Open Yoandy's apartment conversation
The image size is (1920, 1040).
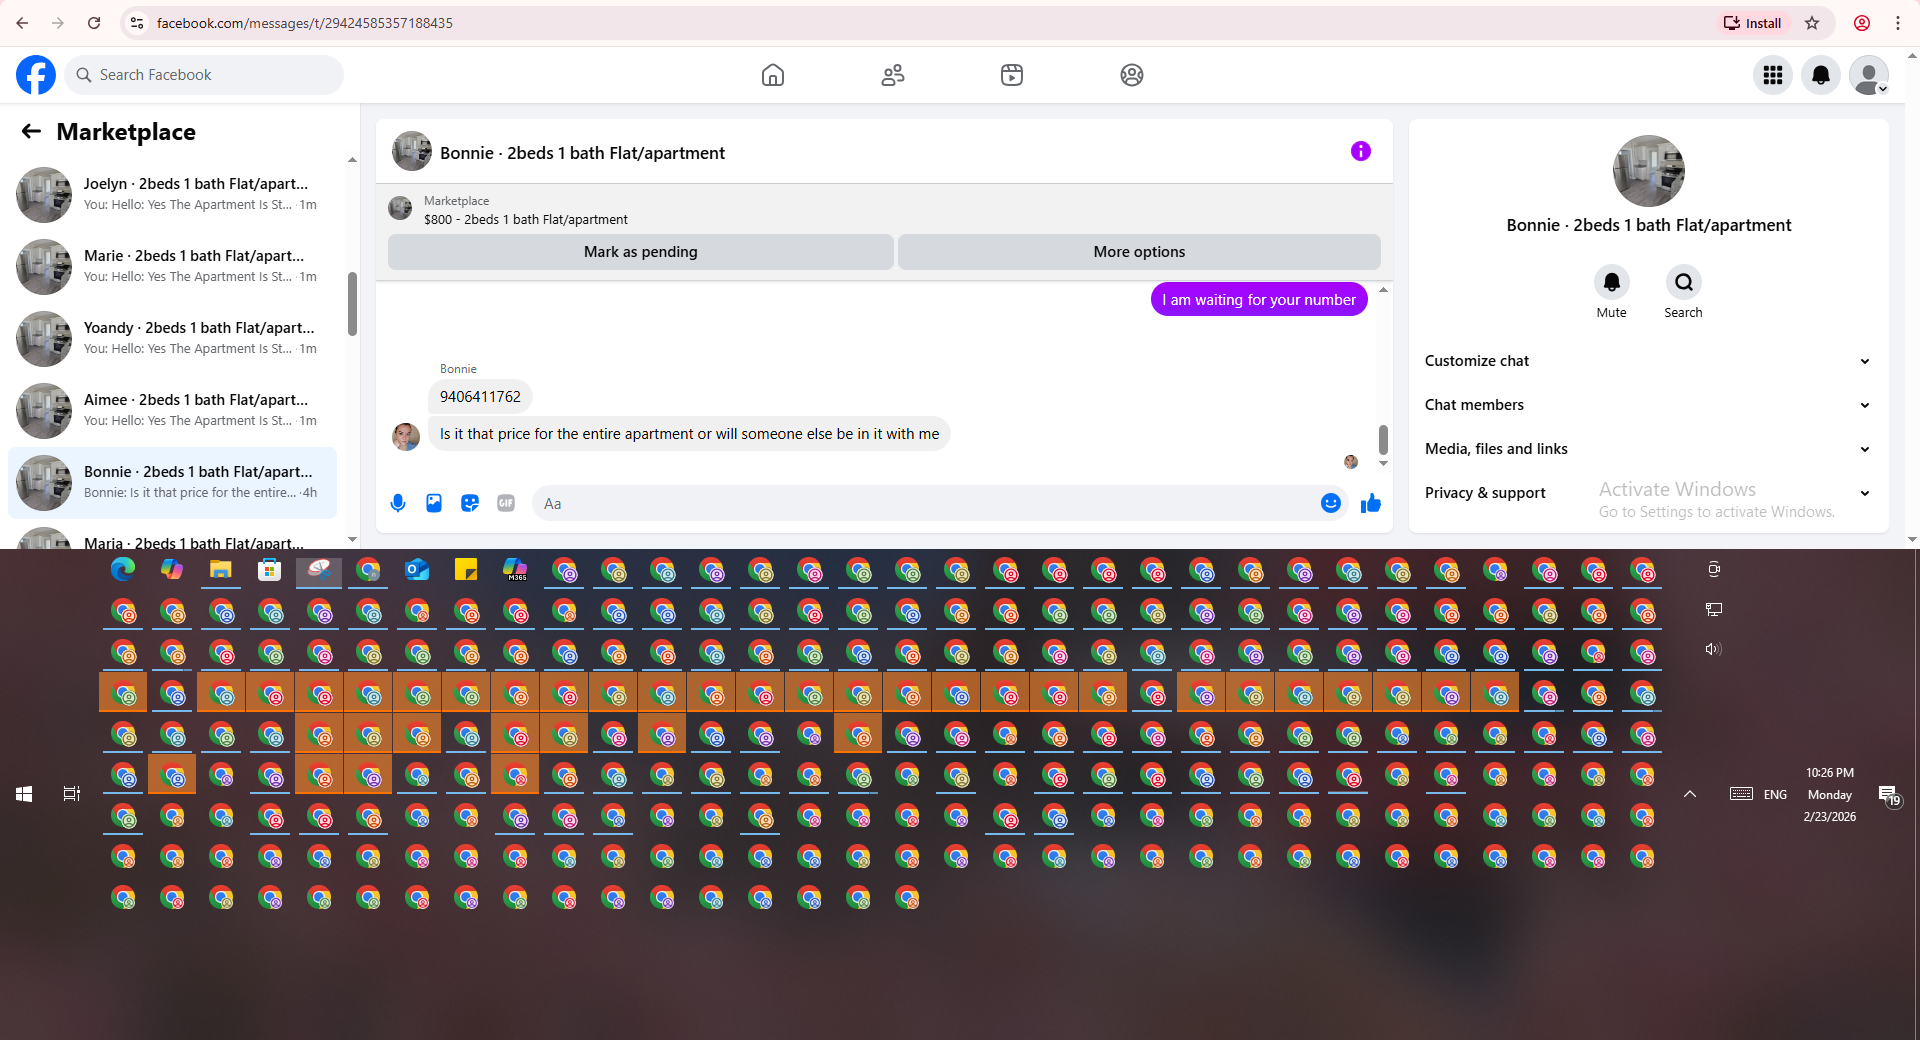click(173, 338)
